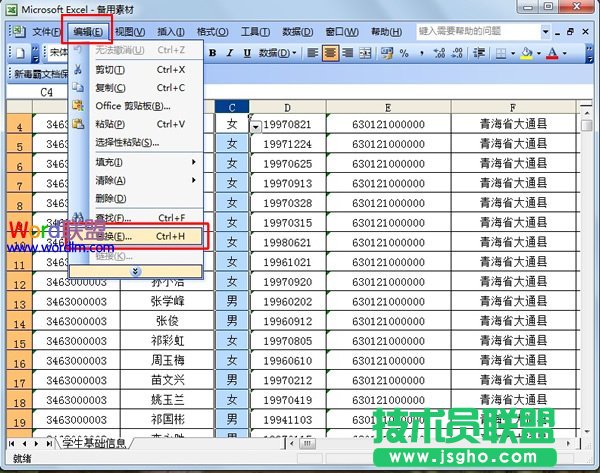Click the Office Clipboard icon in menu
This screenshot has height=473, width=600.
79,106
